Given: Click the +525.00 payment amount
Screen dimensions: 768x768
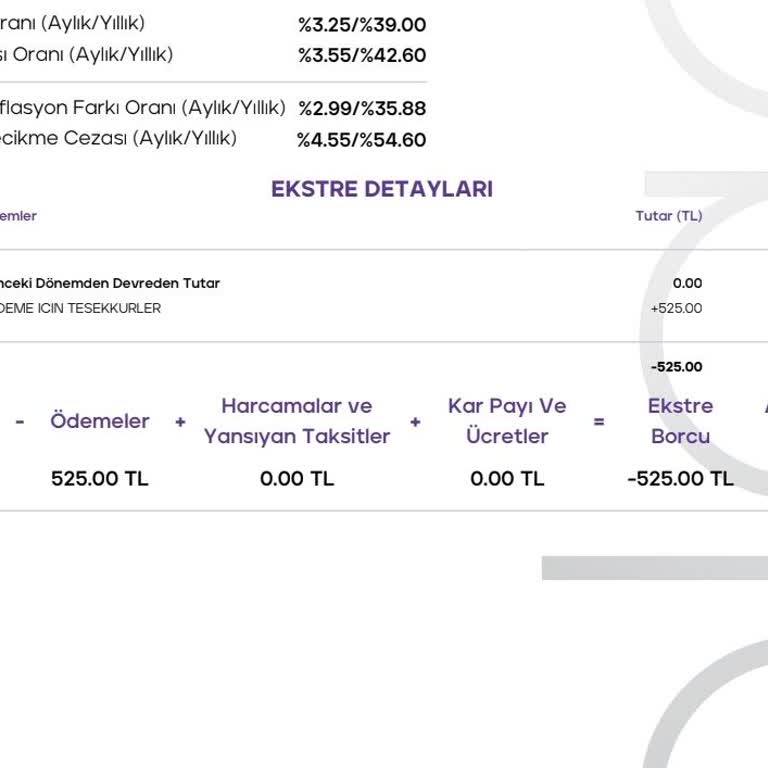Looking at the screenshot, I should pyautogui.click(x=676, y=308).
